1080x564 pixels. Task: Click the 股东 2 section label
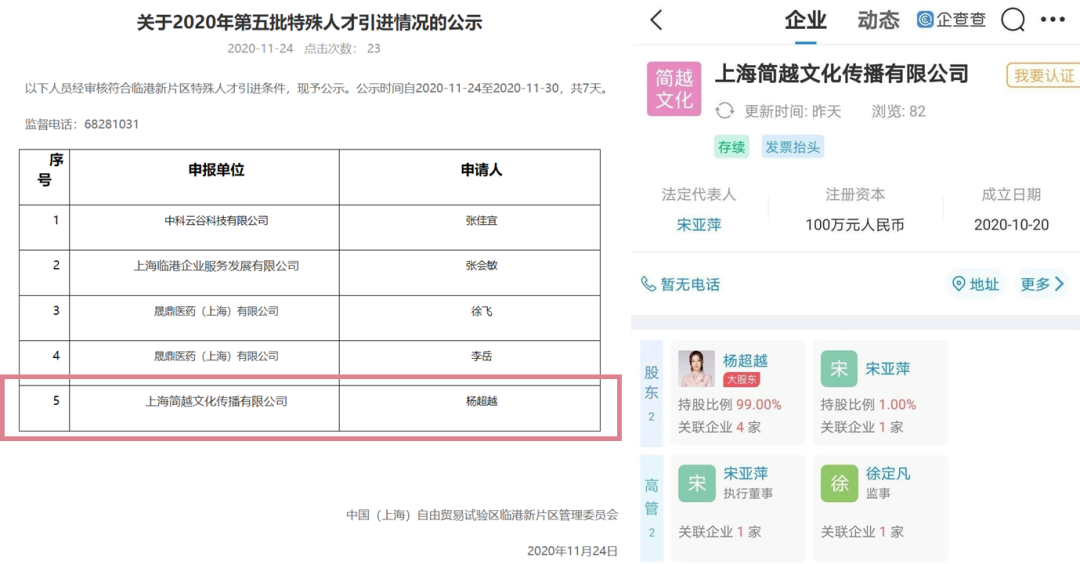coord(652,393)
